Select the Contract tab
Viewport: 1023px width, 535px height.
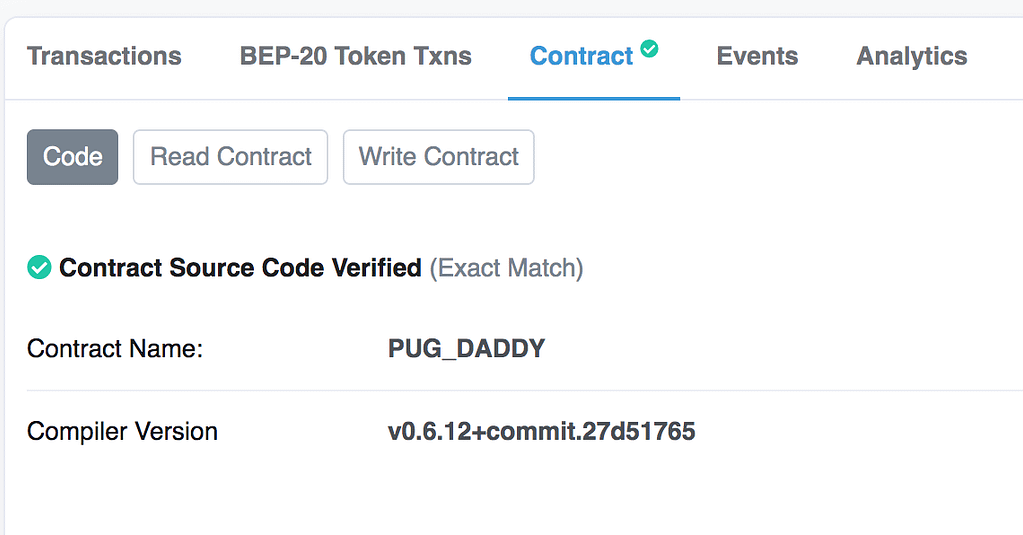pyautogui.click(x=581, y=56)
